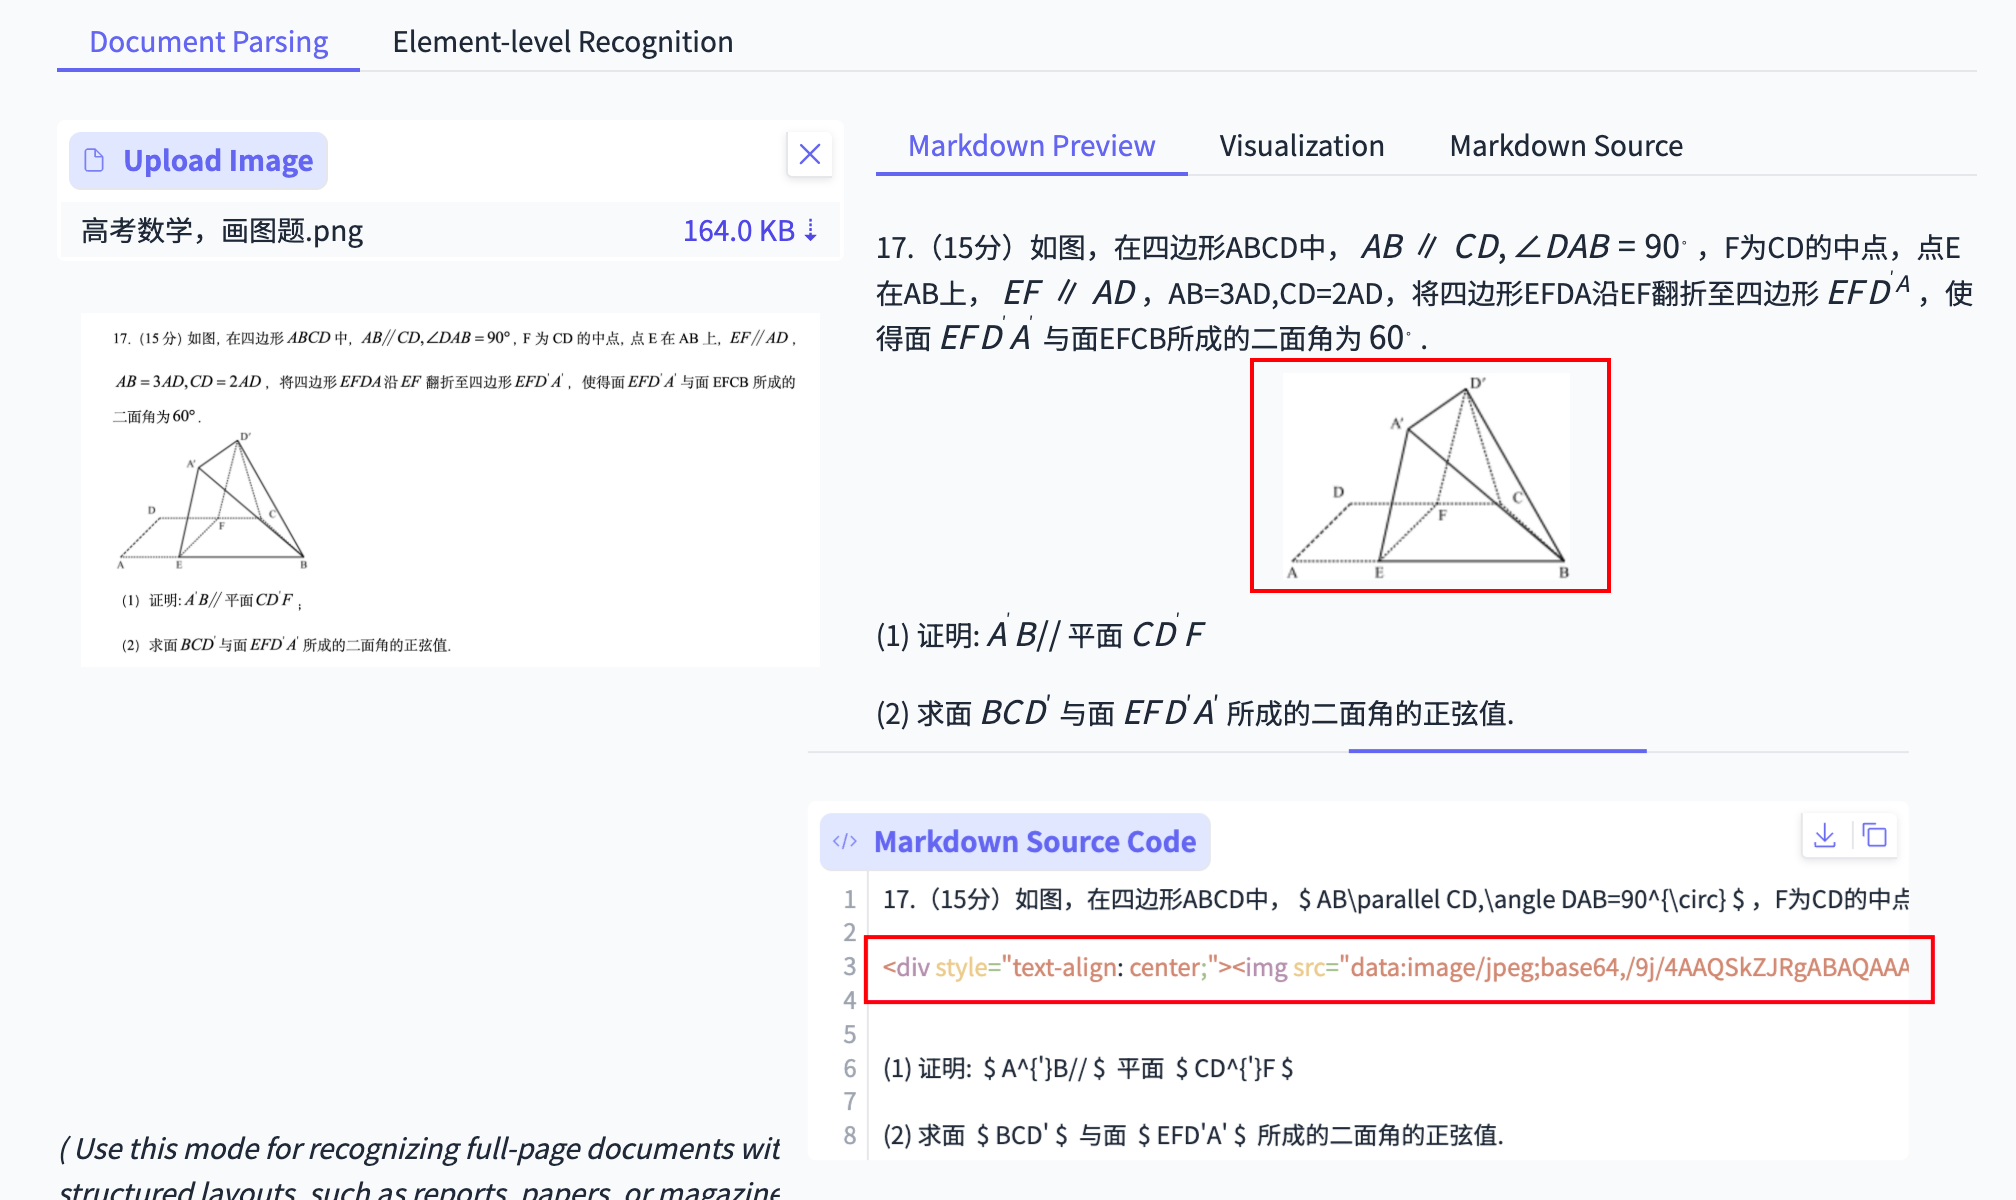Click the </> icon beside Markdown Source Code

(846, 841)
